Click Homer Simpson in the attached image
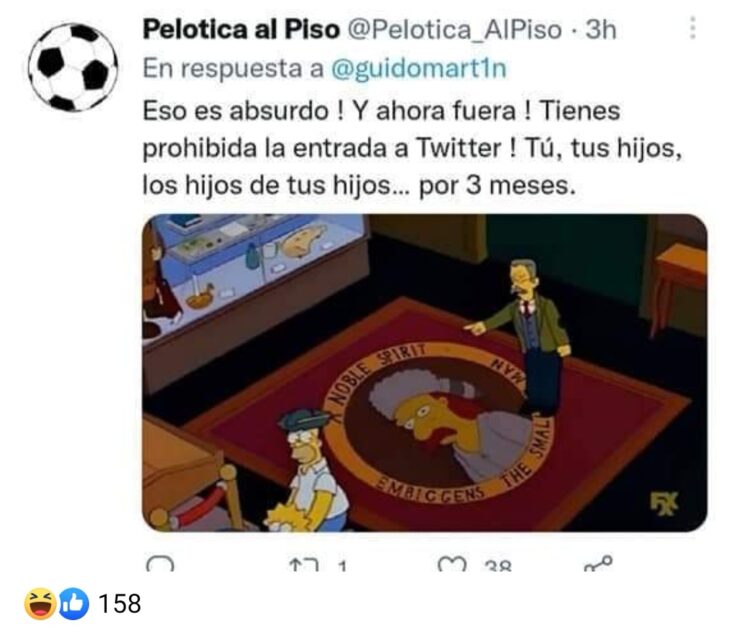The width and height of the screenshot is (730, 633). click(x=314, y=470)
